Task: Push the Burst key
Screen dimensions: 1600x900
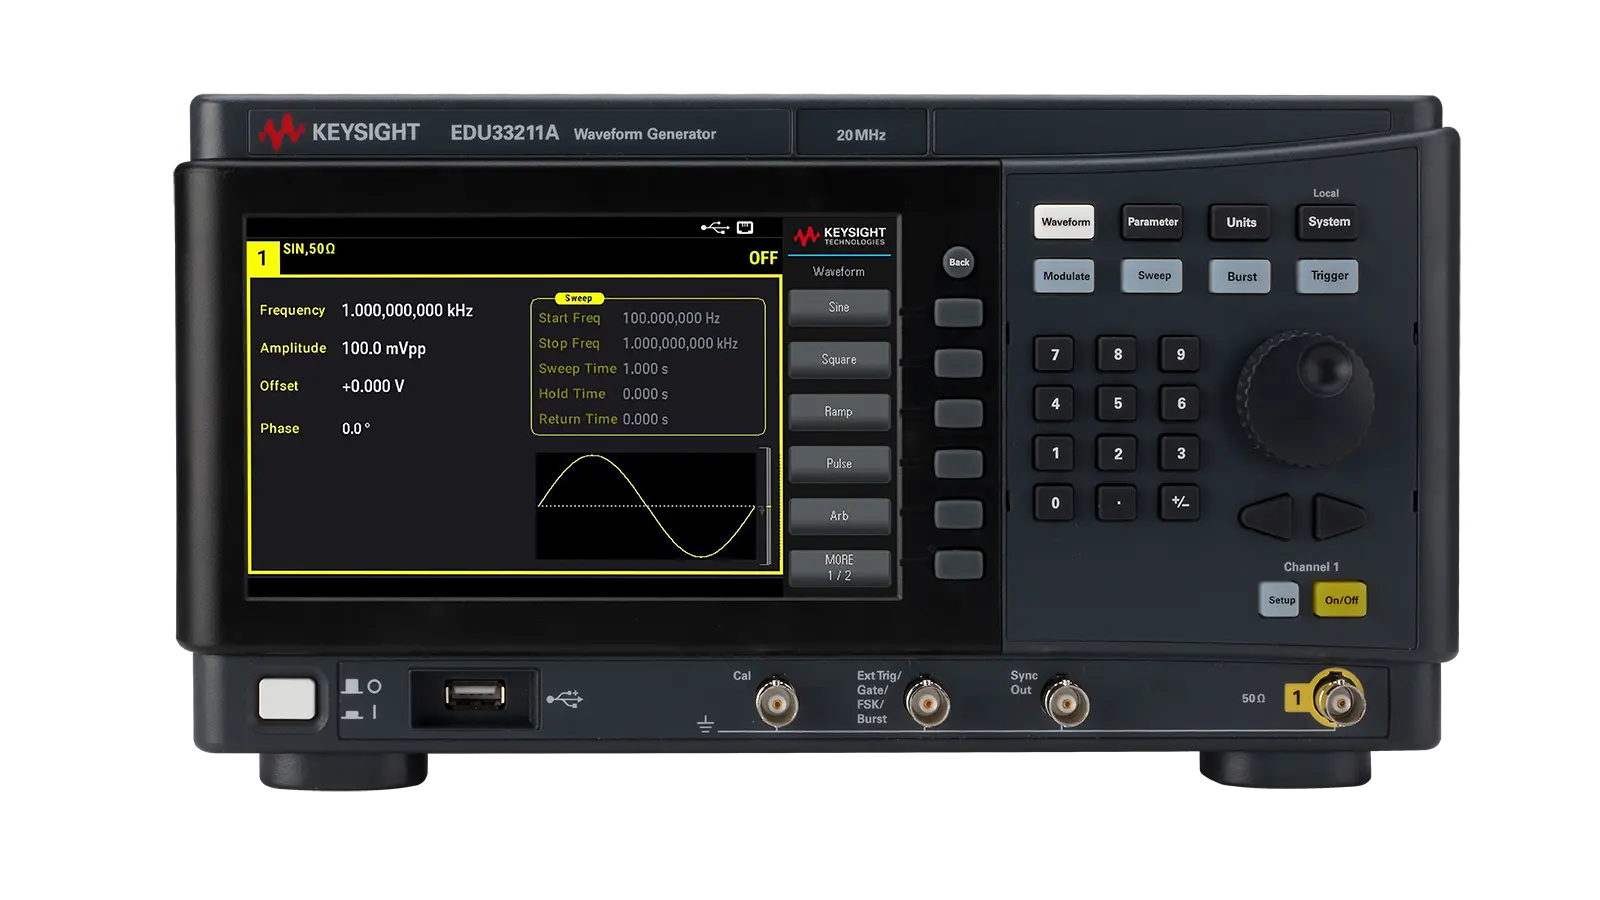Action: point(1241,276)
